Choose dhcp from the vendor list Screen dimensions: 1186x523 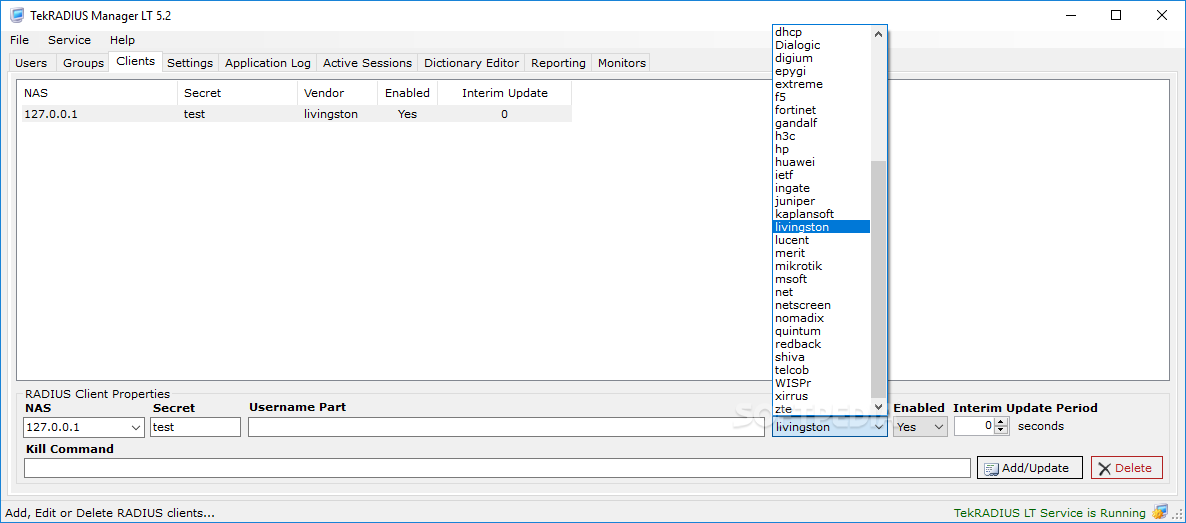tap(821, 33)
